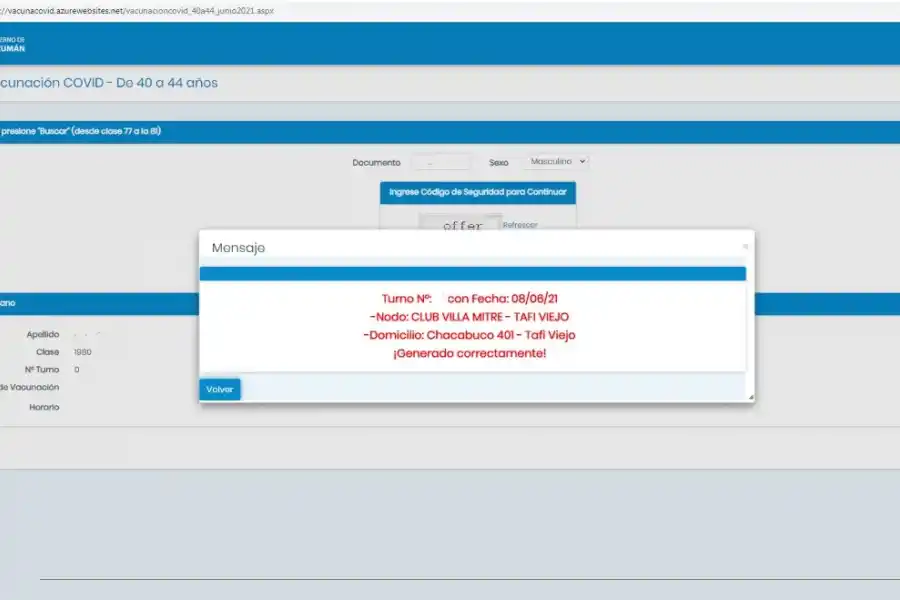The height and width of the screenshot is (600, 900).
Task: Open the Sexo dropdown showing Masculino
Action: coord(558,161)
